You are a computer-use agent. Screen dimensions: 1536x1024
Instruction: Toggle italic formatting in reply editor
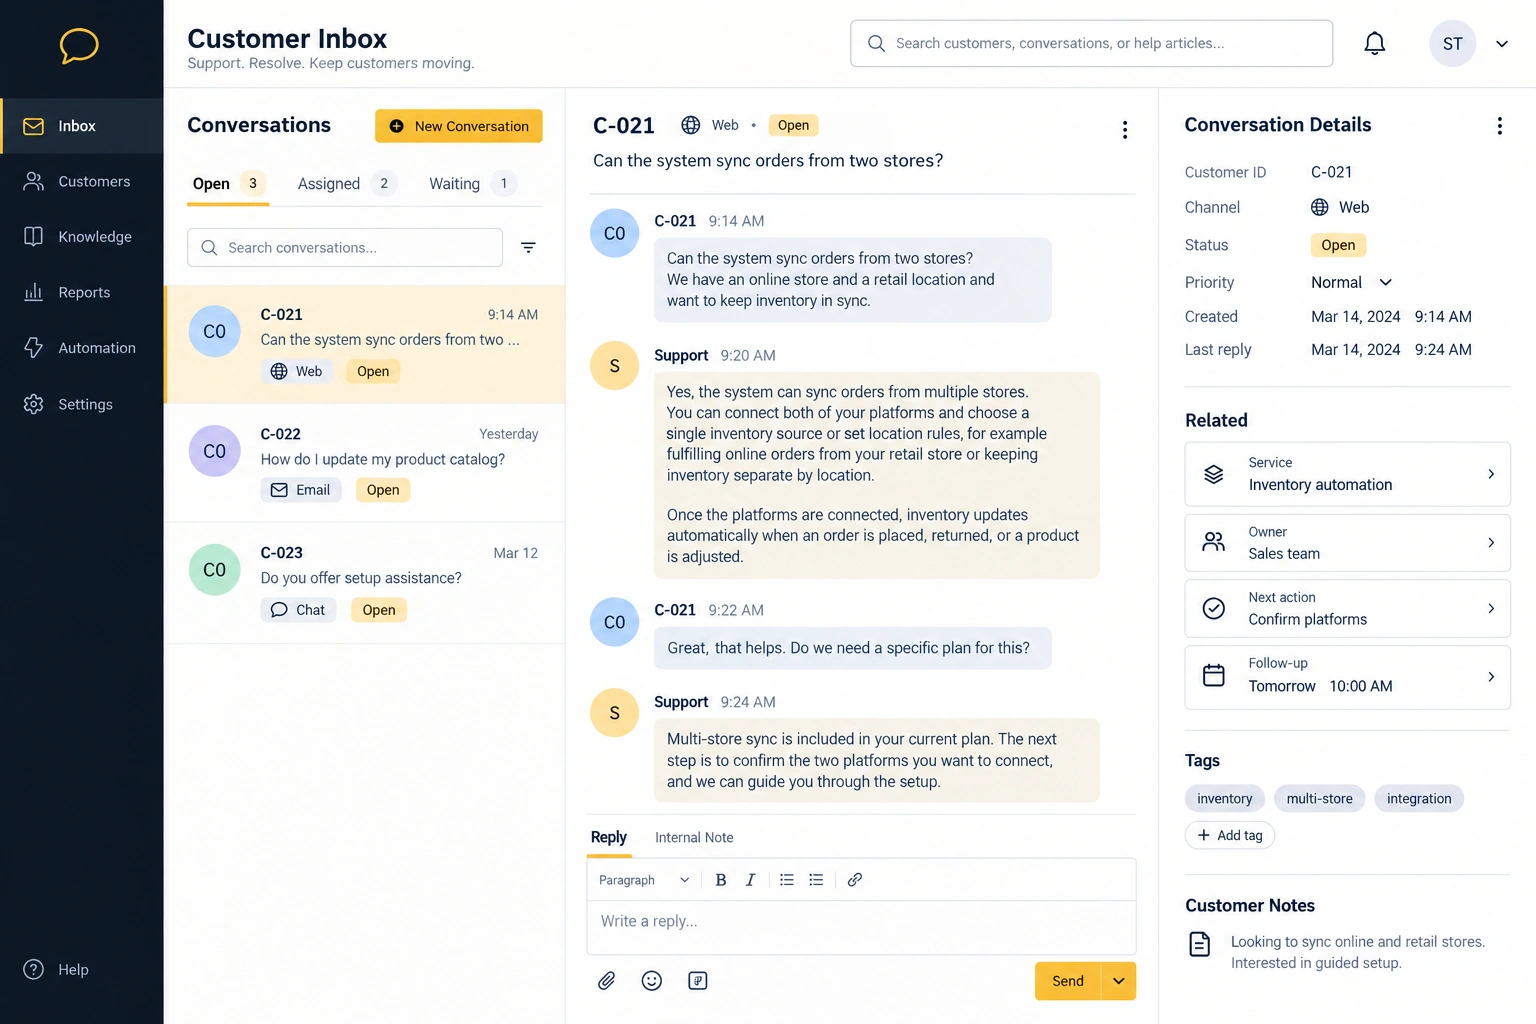(750, 880)
